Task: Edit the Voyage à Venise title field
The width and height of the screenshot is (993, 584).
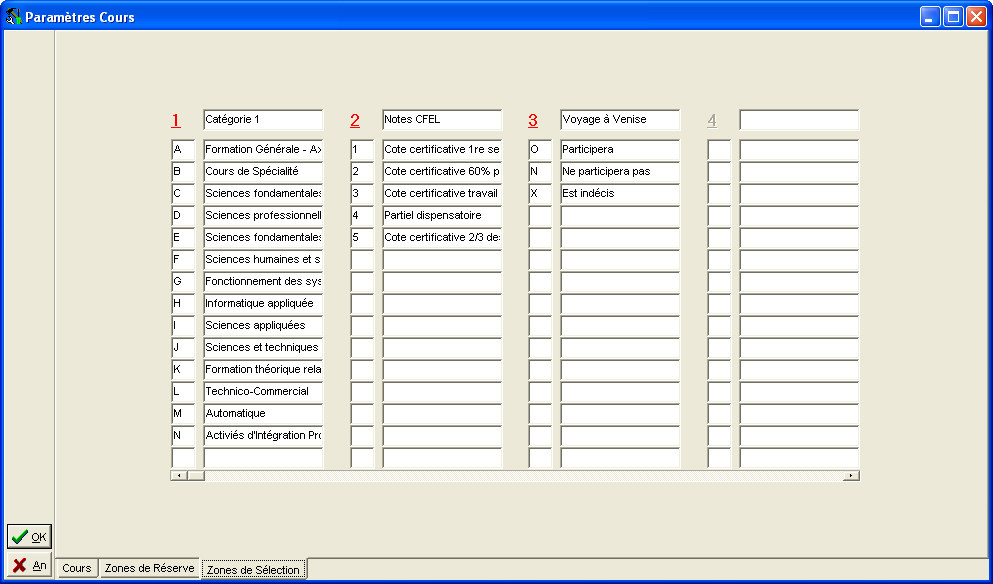Action: tap(620, 120)
